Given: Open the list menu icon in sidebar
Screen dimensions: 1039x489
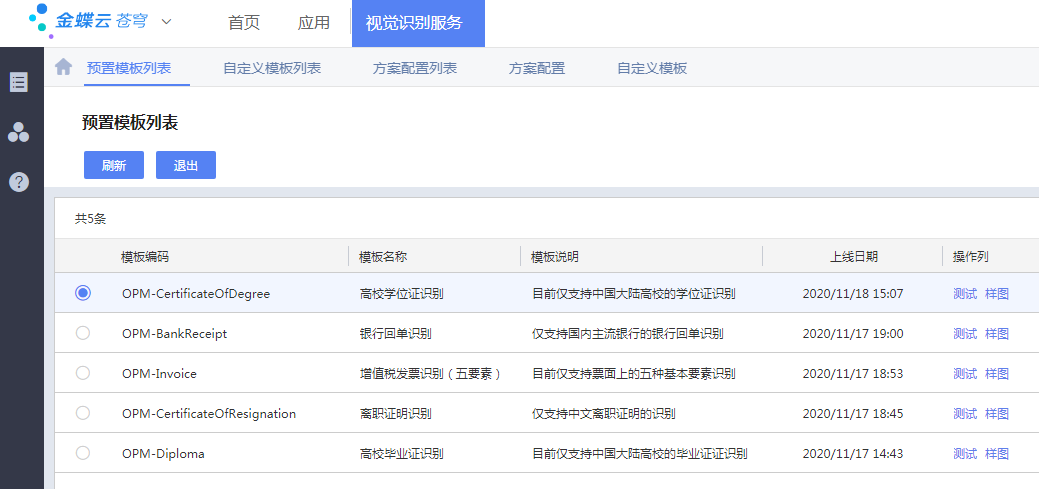Looking at the screenshot, I should point(19,82).
